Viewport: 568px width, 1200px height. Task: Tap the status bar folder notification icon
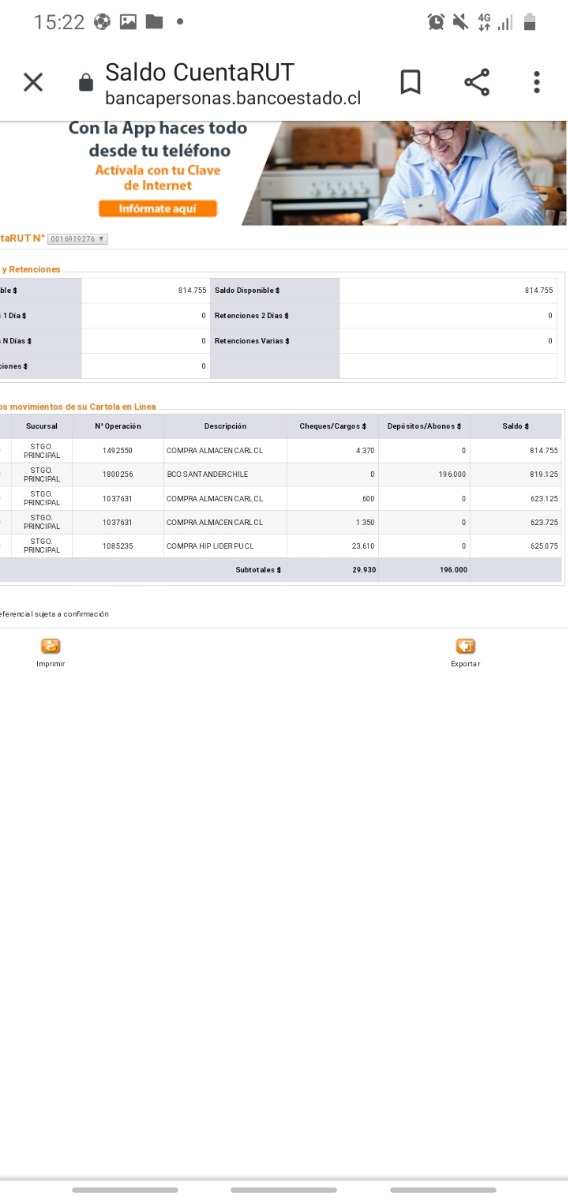point(154,22)
